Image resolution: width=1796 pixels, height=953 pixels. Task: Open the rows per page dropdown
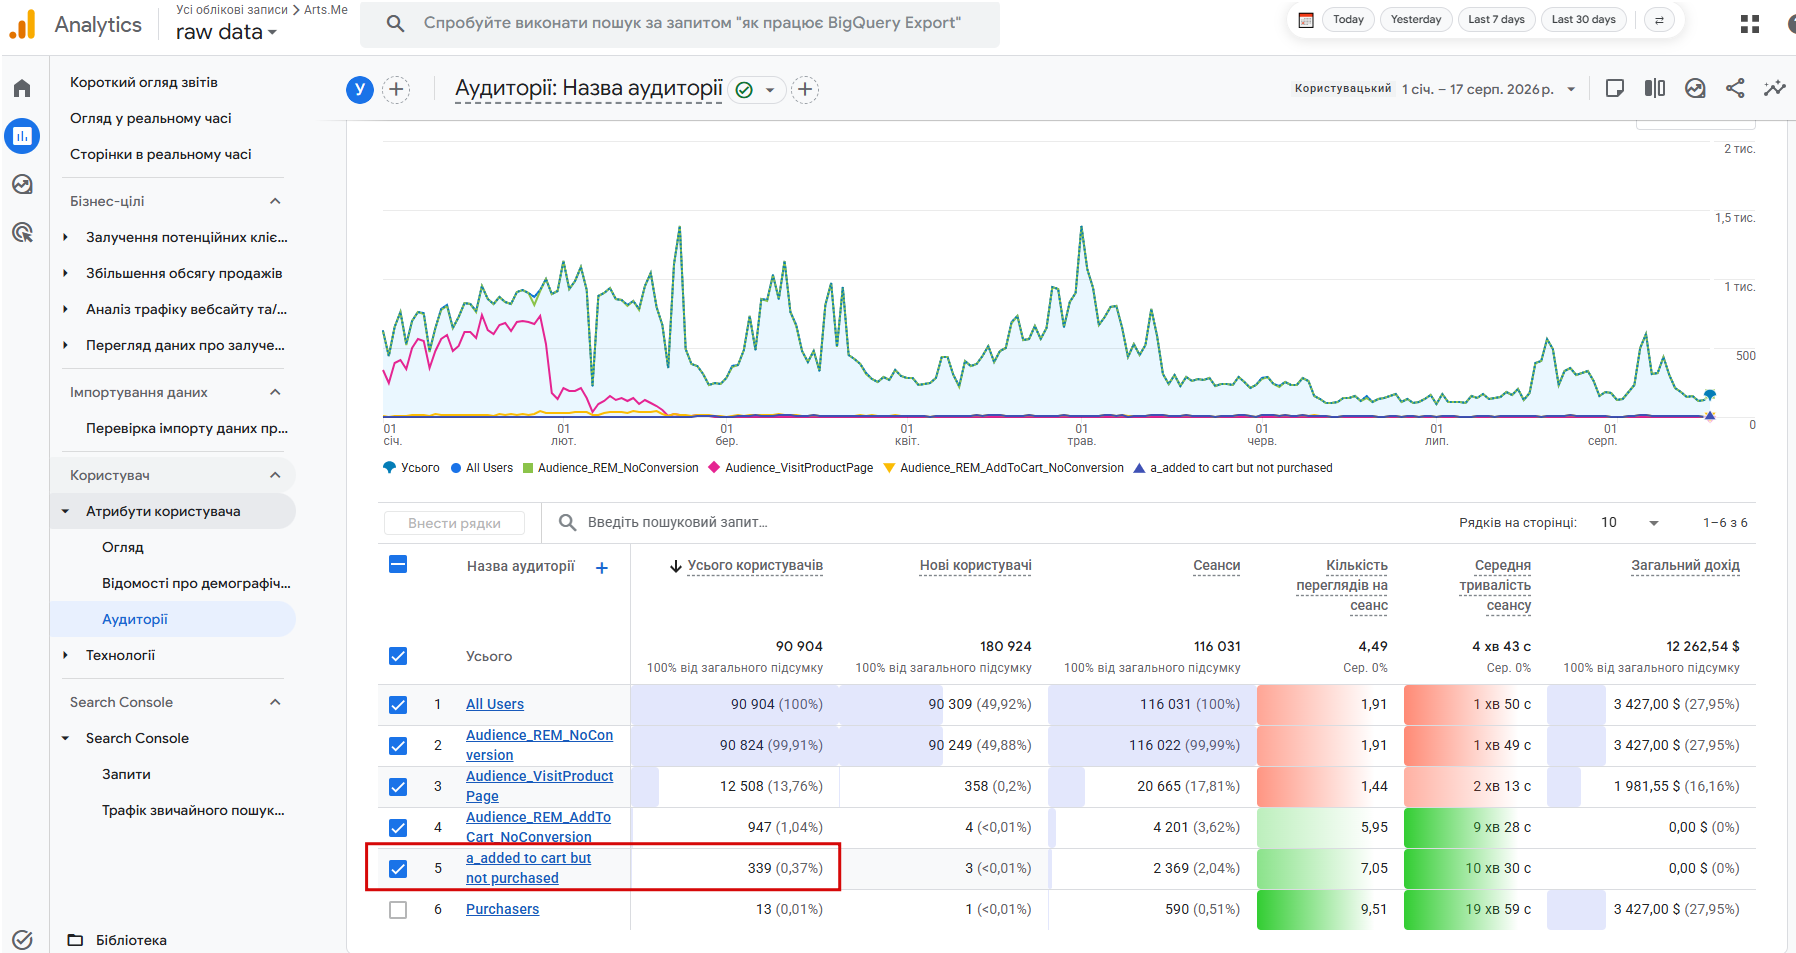(x=1630, y=523)
